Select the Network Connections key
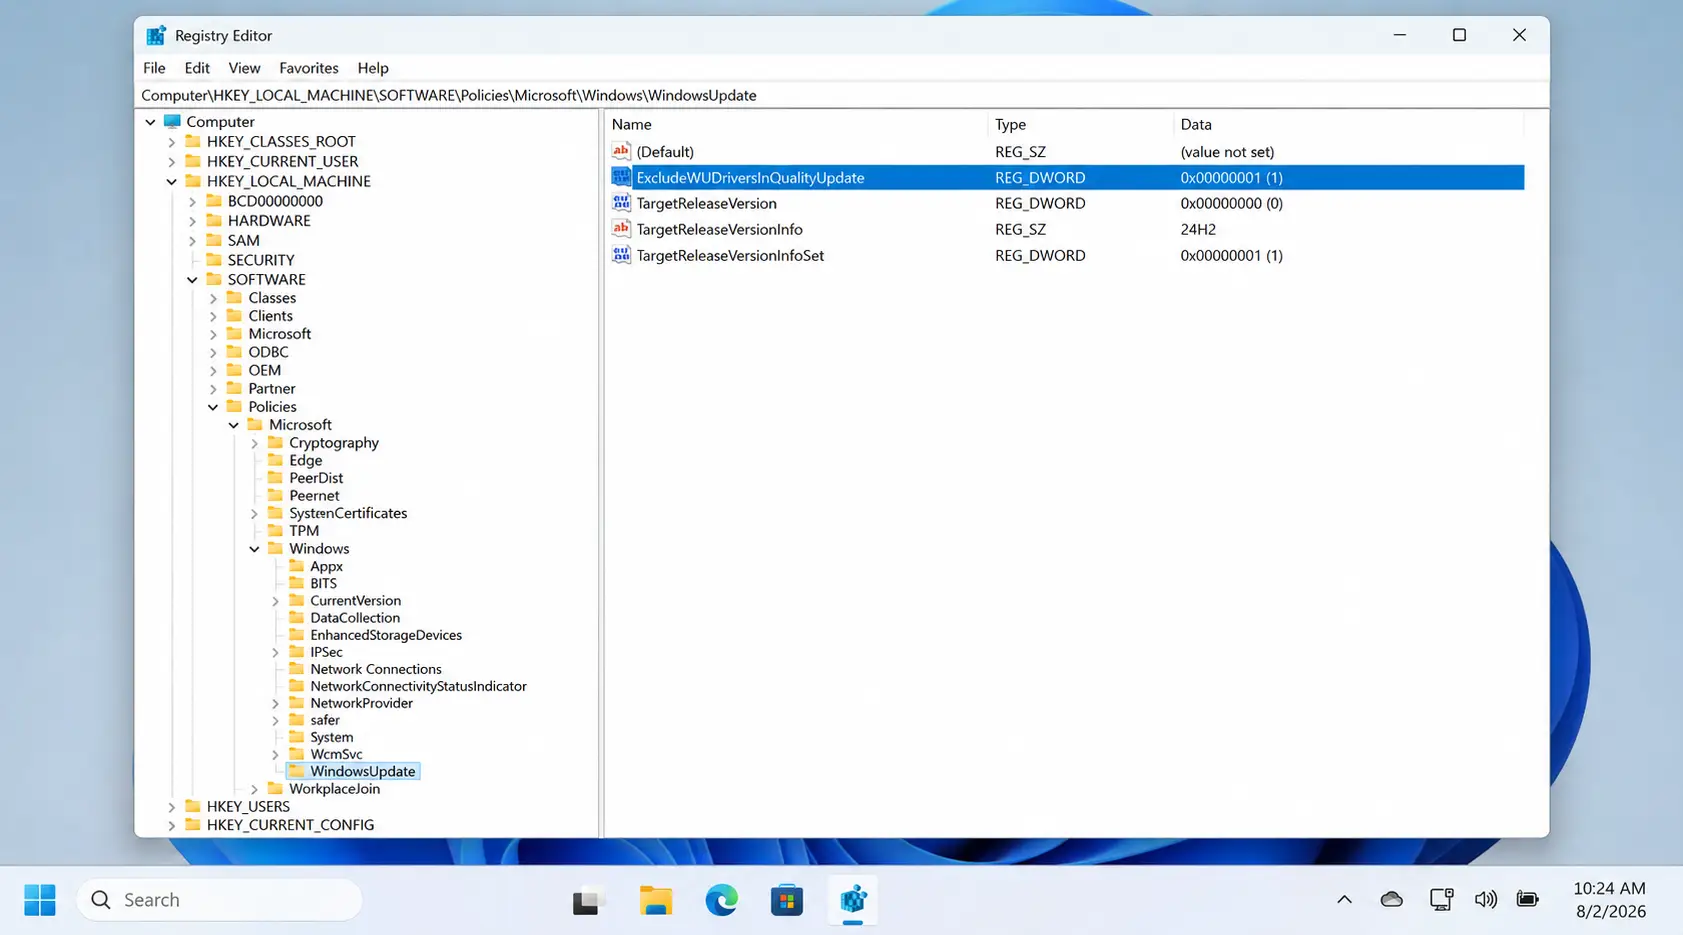This screenshot has width=1683, height=935. pyautogui.click(x=375, y=669)
